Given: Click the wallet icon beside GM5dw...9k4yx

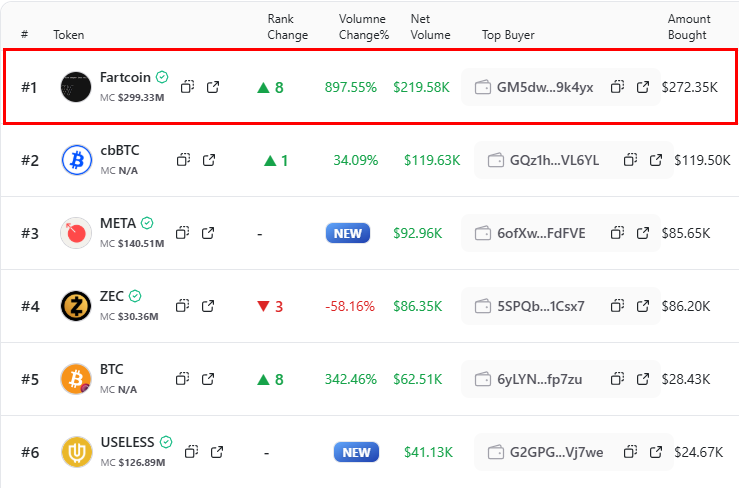Looking at the screenshot, I should click(483, 87).
